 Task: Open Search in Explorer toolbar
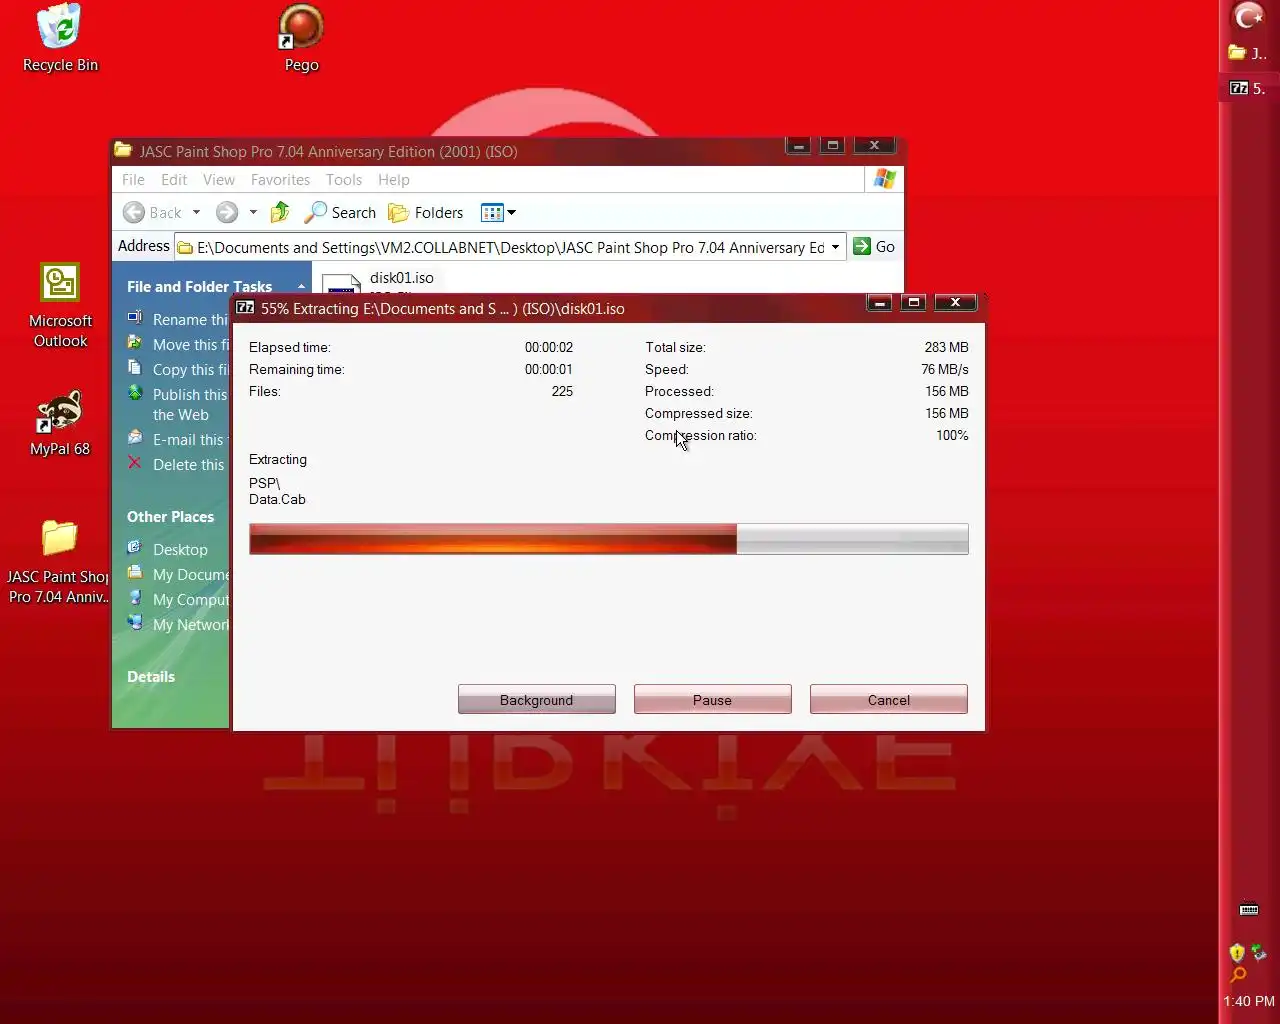click(x=340, y=212)
